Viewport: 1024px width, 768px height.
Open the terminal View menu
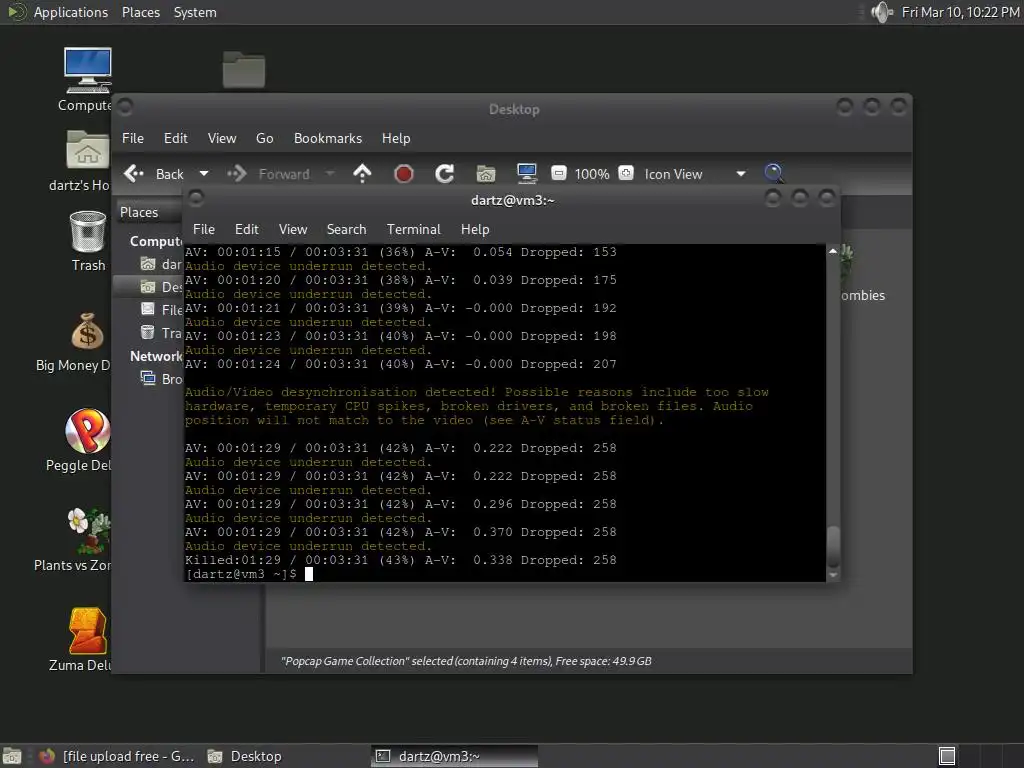pyautogui.click(x=293, y=229)
